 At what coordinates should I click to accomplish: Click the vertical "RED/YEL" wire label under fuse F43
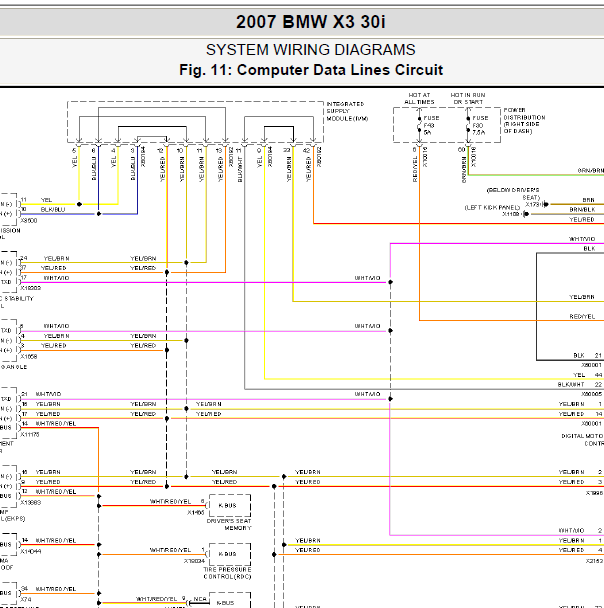[x=415, y=169]
